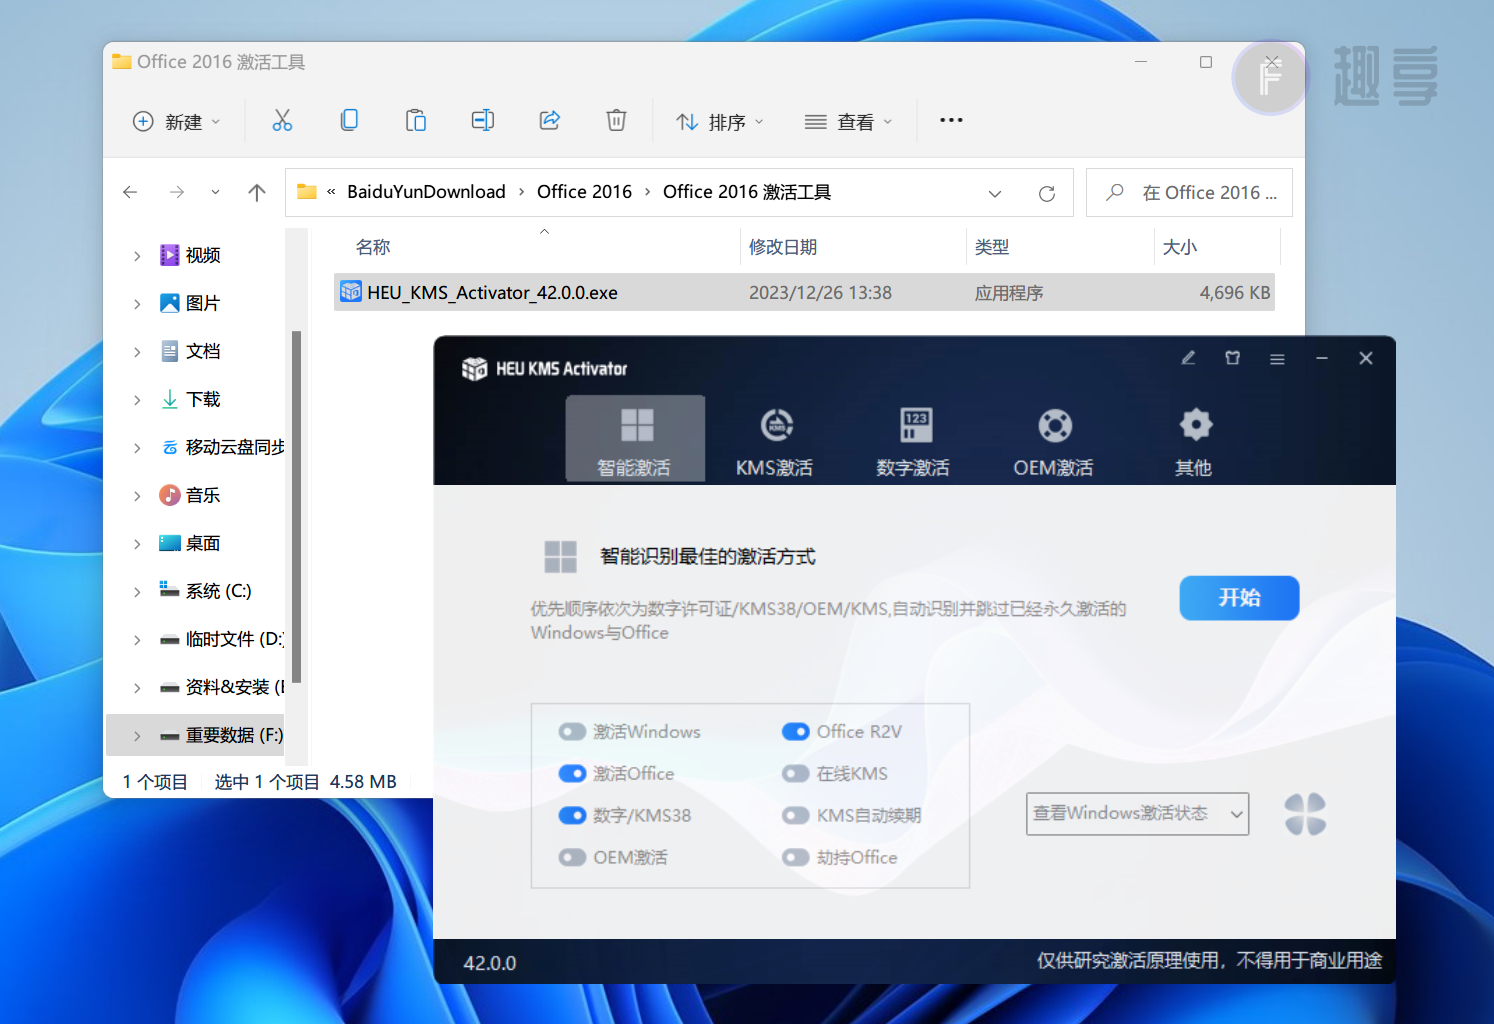Image resolution: width=1494 pixels, height=1024 pixels.
Task: Toggle the 数字/KMS38 switch
Action: coord(572,816)
